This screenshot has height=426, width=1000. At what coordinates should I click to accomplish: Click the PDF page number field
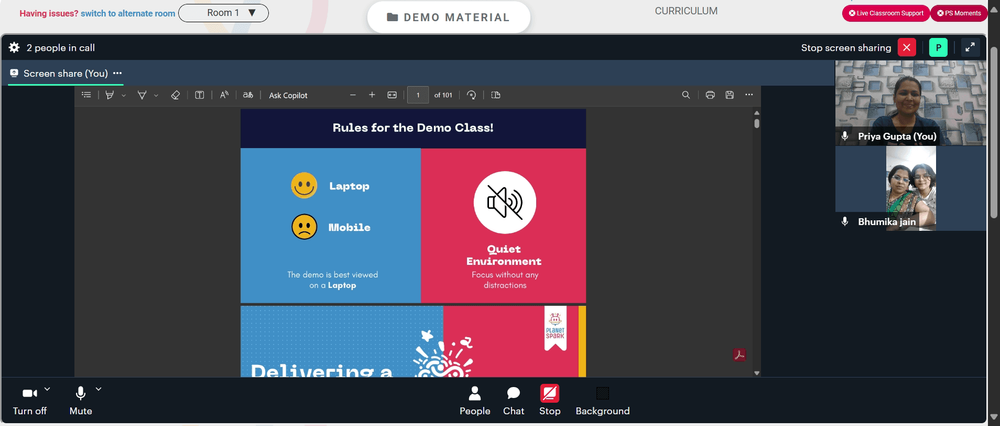click(x=418, y=95)
